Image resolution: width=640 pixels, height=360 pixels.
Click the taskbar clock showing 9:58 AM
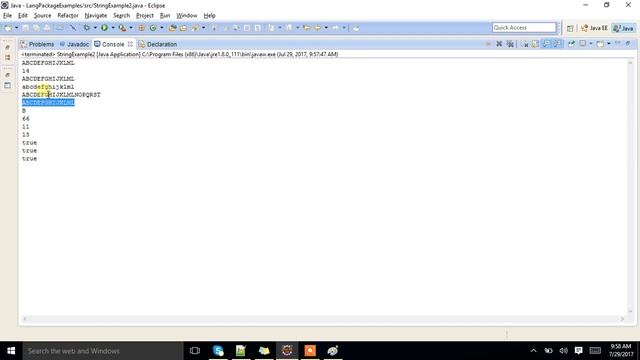(x=621, y=350)
